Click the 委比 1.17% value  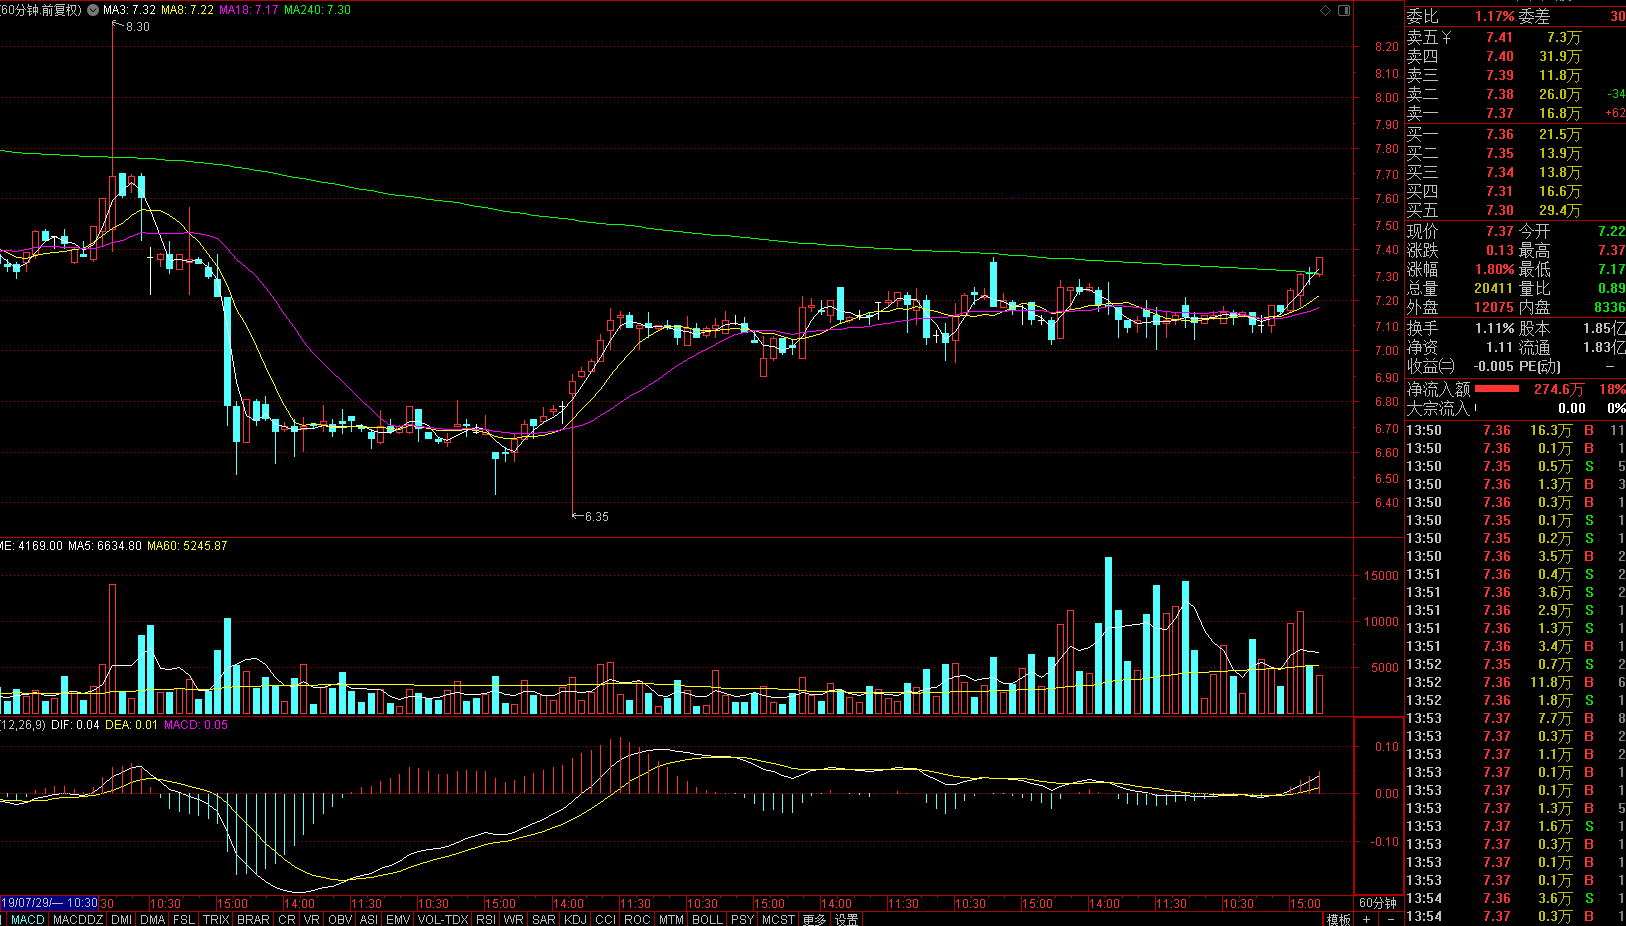coord(1494,16)
